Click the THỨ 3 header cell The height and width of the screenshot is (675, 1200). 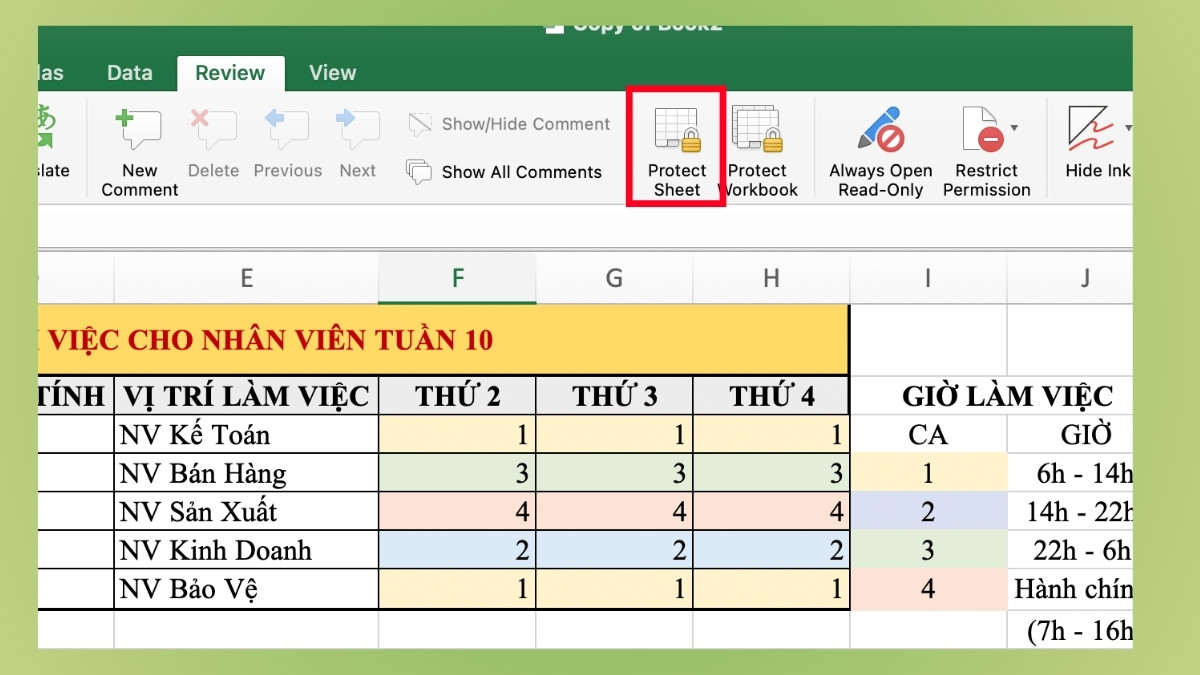tap(613, 395)
